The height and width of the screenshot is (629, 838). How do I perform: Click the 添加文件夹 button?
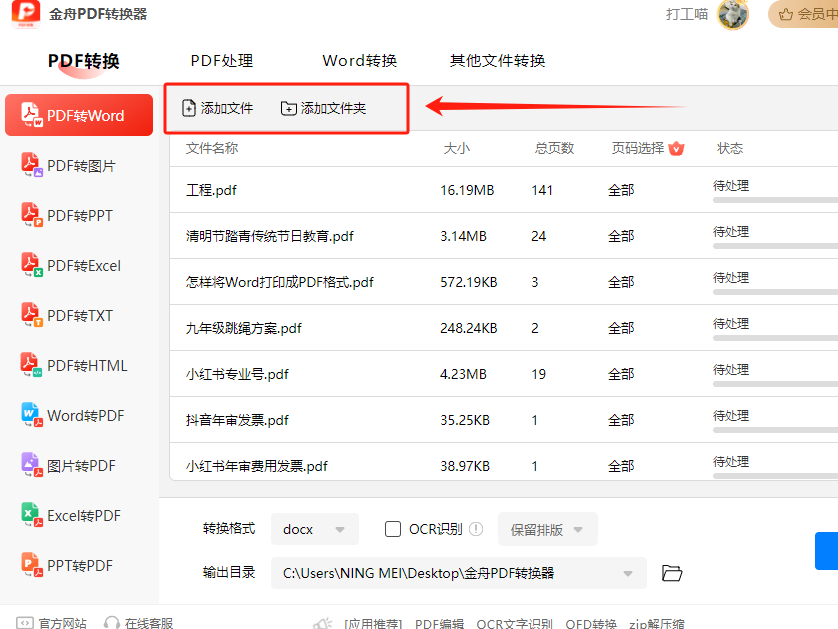[x=323, y=108]
